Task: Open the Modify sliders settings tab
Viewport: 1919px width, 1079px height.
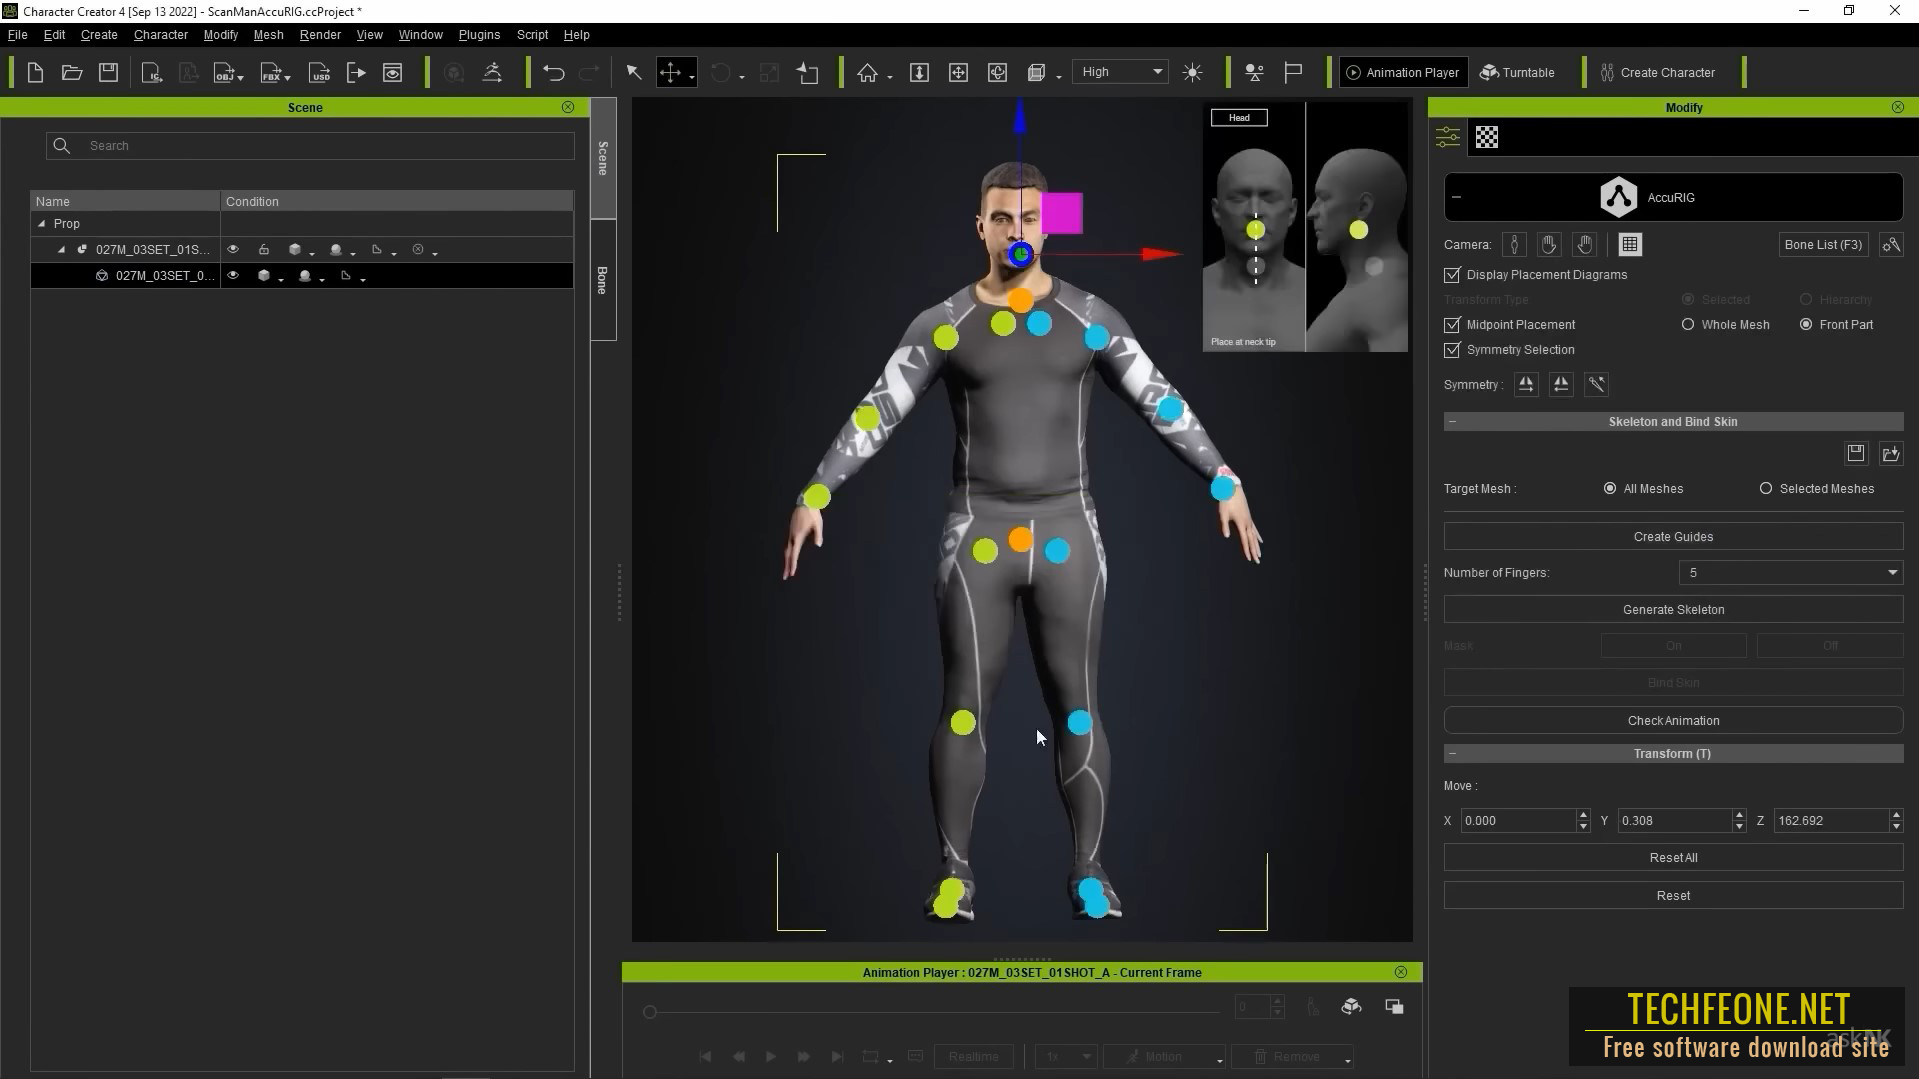Action: (x=1448, y=137)
